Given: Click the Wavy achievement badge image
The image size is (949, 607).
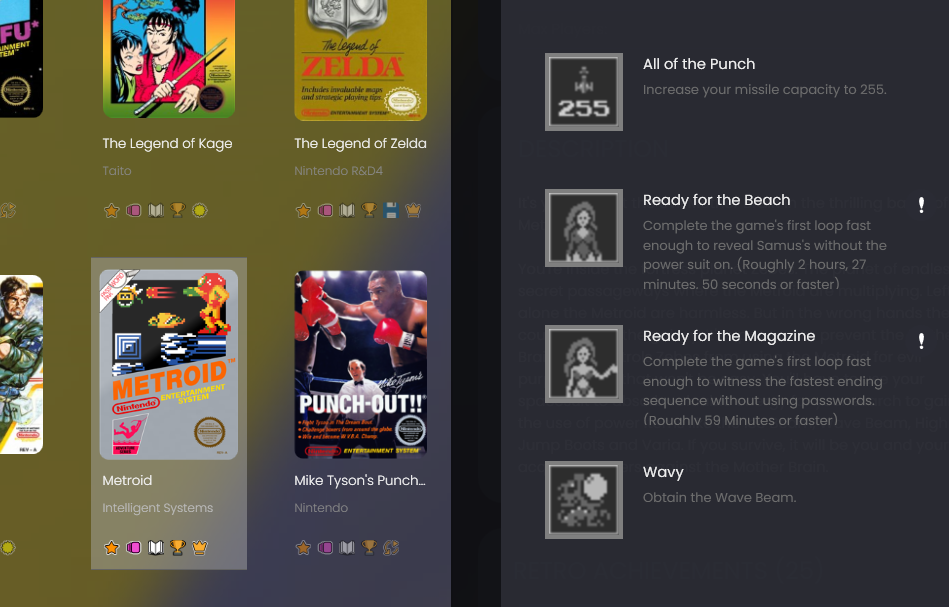Looking at the screenshot, I should 584,500.
